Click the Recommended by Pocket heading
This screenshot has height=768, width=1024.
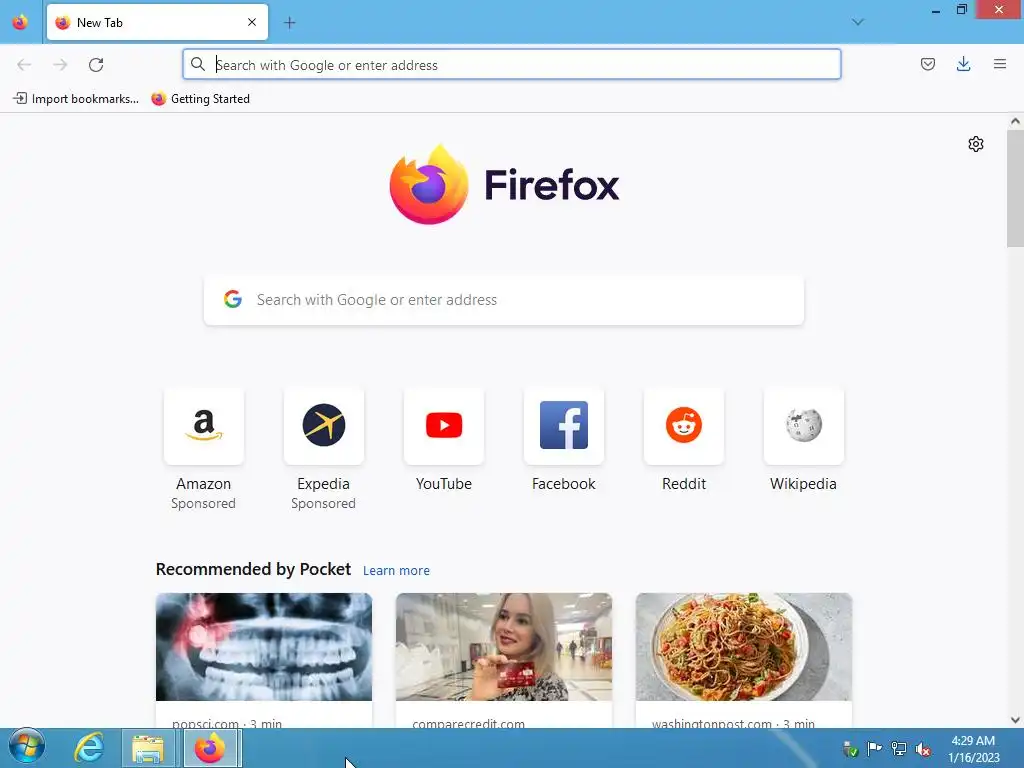253,569
